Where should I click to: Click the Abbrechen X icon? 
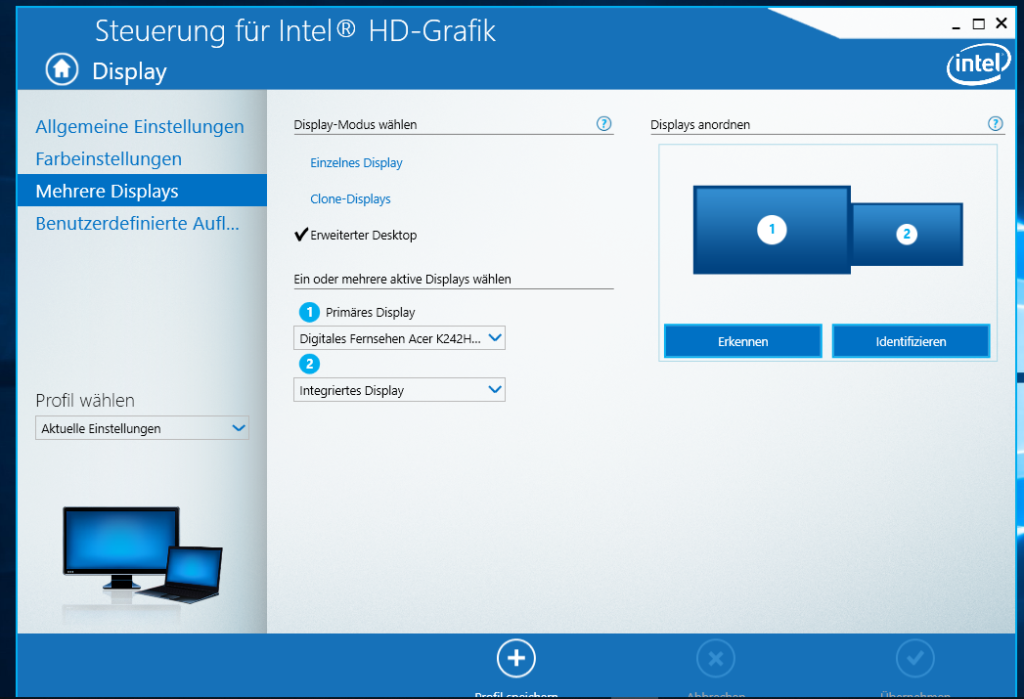(715, 659)
